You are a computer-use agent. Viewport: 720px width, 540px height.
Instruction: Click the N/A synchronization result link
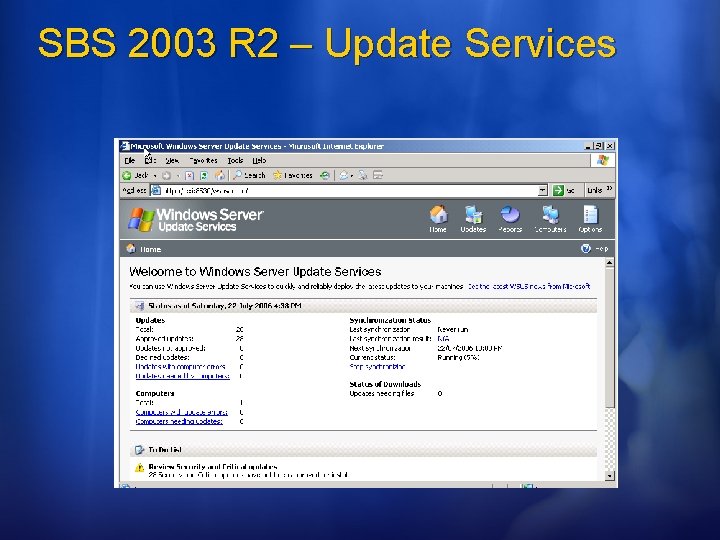pos(443,338)
